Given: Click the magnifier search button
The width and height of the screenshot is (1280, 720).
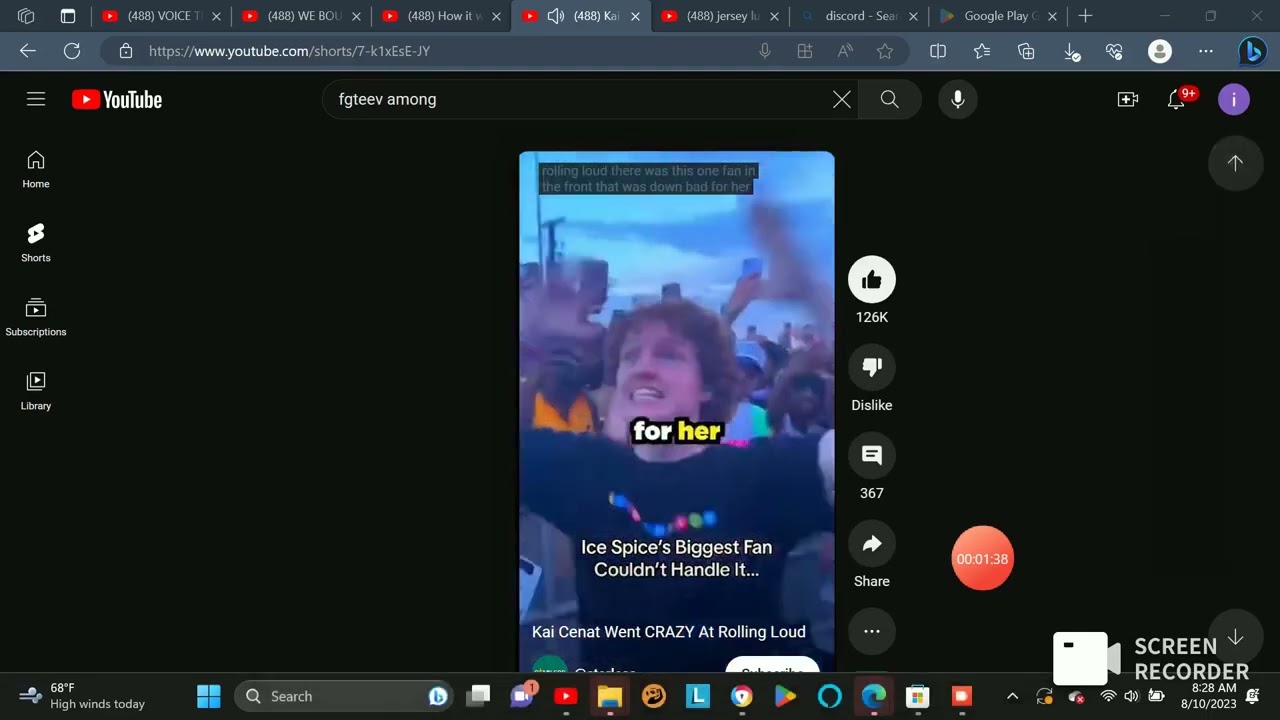Looking at the screenshot, I should 889,99.
